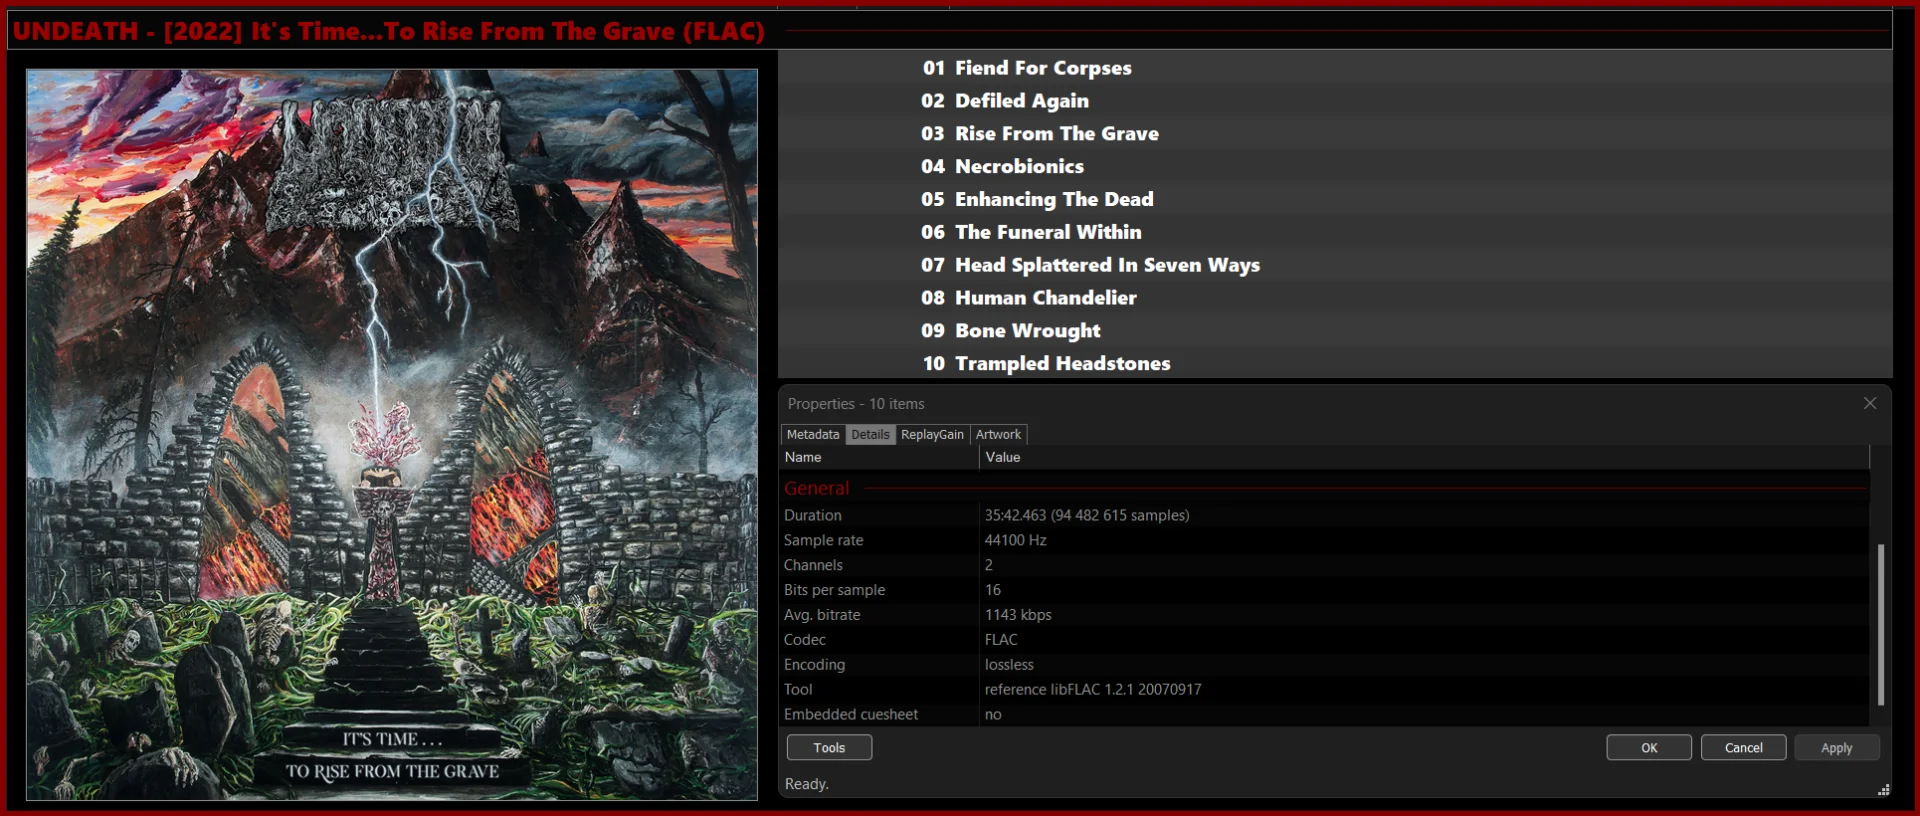The height and width of the screenshot is (816, 1920).
Task: Select the Embedded cuesheet row
Action: tap(1324, 714)
